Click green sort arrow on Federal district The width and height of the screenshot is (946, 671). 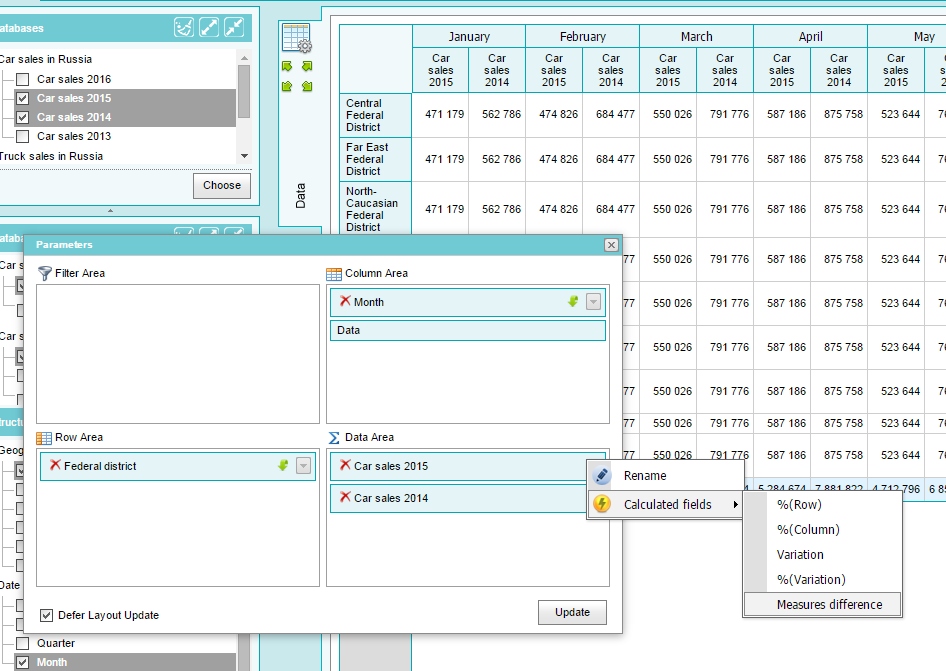(x=283, y=465)
